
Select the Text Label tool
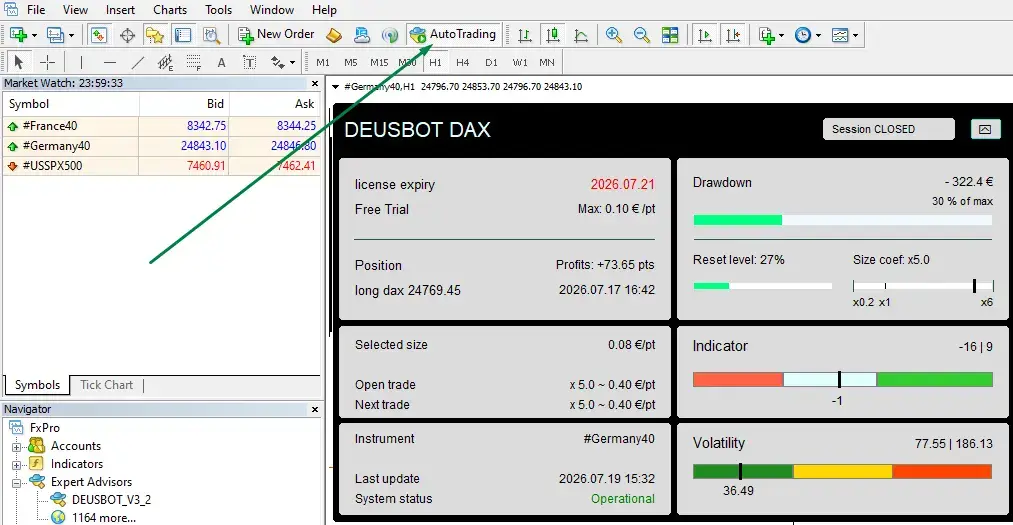(249, 62)
